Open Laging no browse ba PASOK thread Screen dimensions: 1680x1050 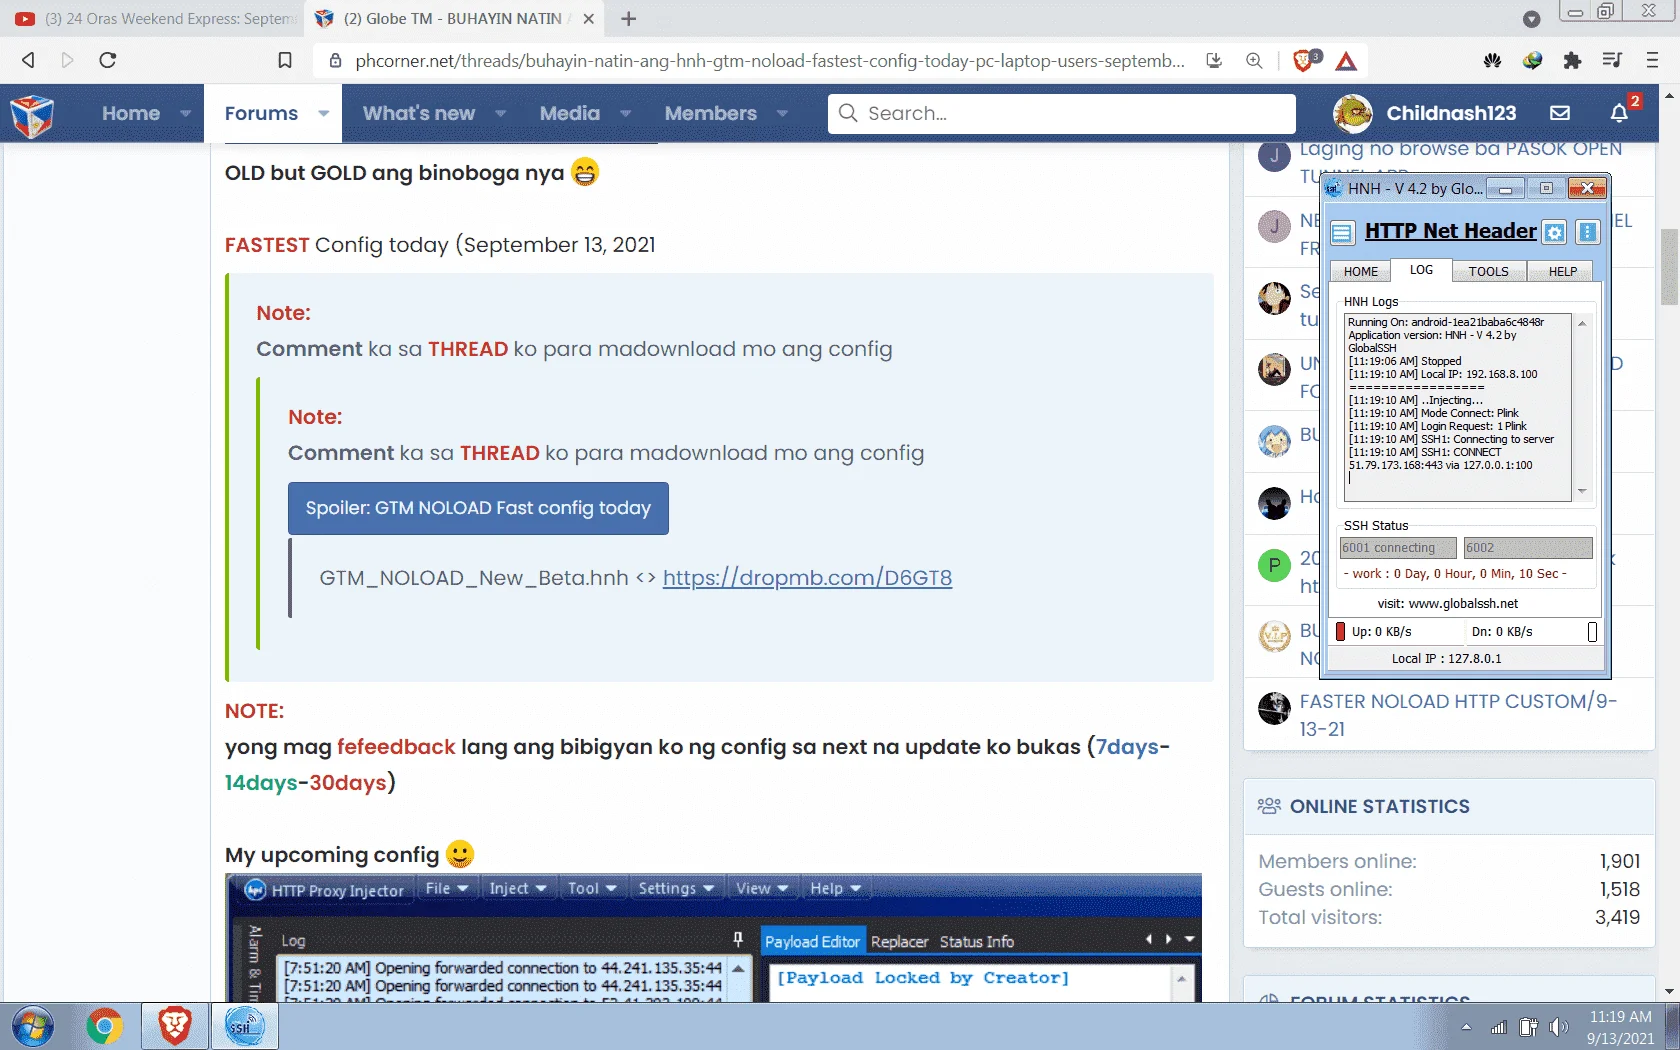click(1460, 149)
